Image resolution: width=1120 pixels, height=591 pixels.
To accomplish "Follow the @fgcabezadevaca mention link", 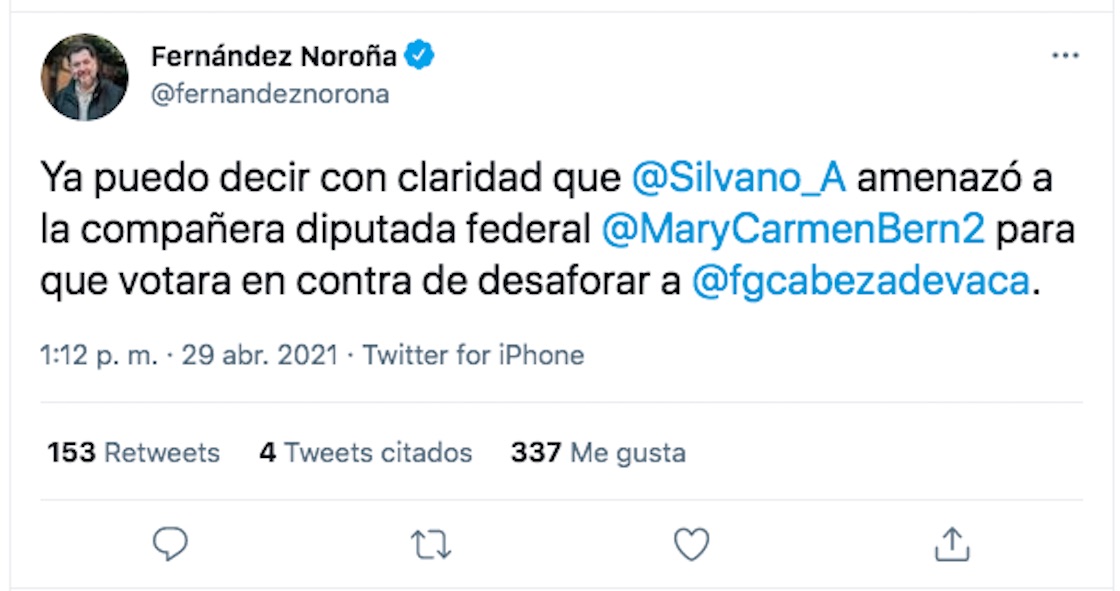I will pos(859,281).
